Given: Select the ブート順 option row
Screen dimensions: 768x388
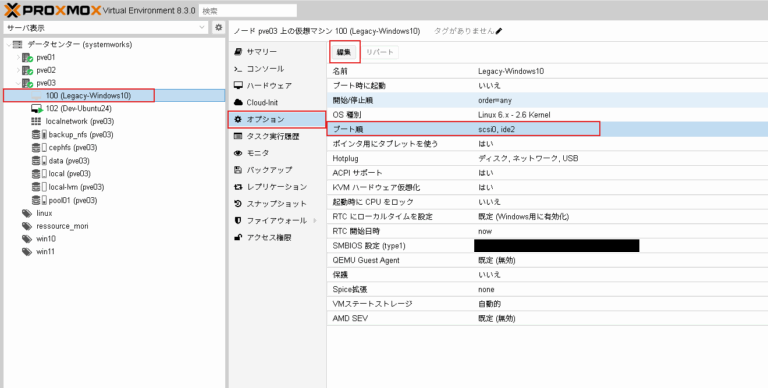Looking at the screenshot, I should coord(548,129).
